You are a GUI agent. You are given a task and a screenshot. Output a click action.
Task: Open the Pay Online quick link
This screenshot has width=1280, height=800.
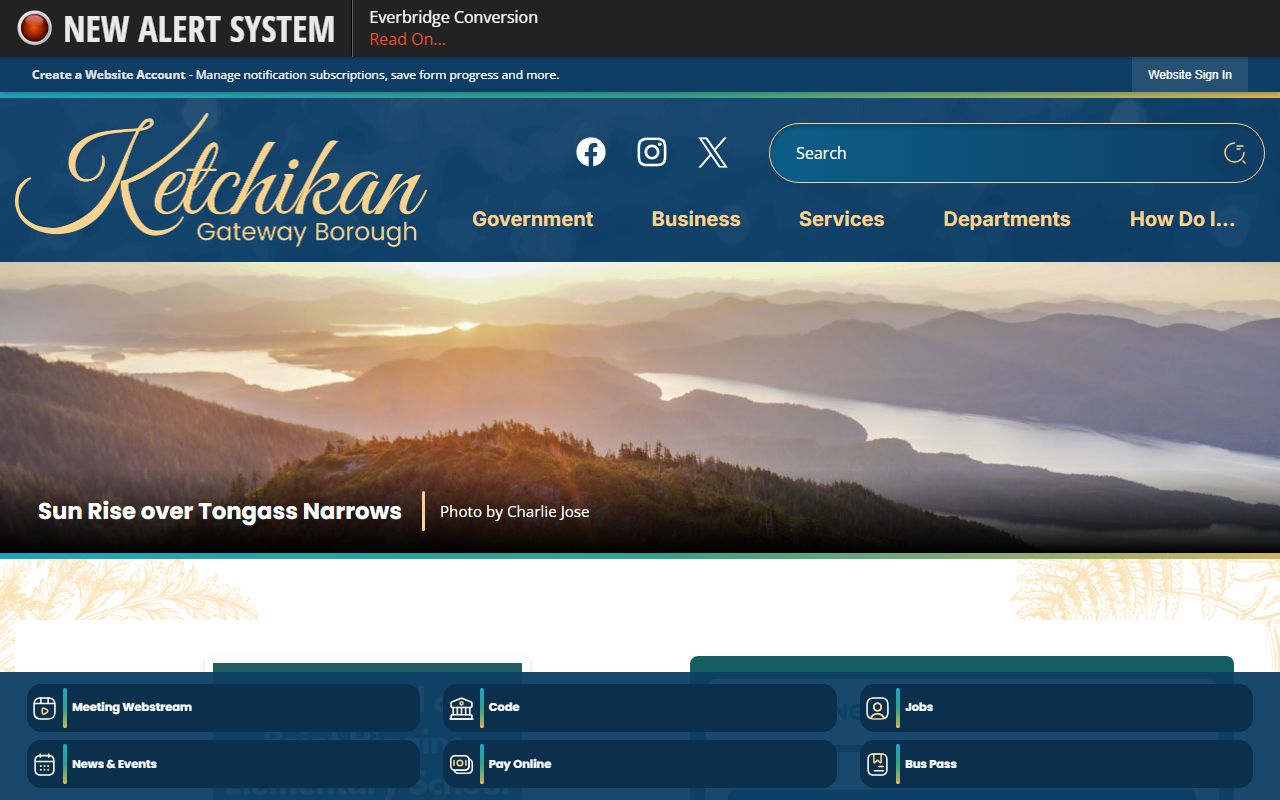pyautogui.click(x=640, y=764)
